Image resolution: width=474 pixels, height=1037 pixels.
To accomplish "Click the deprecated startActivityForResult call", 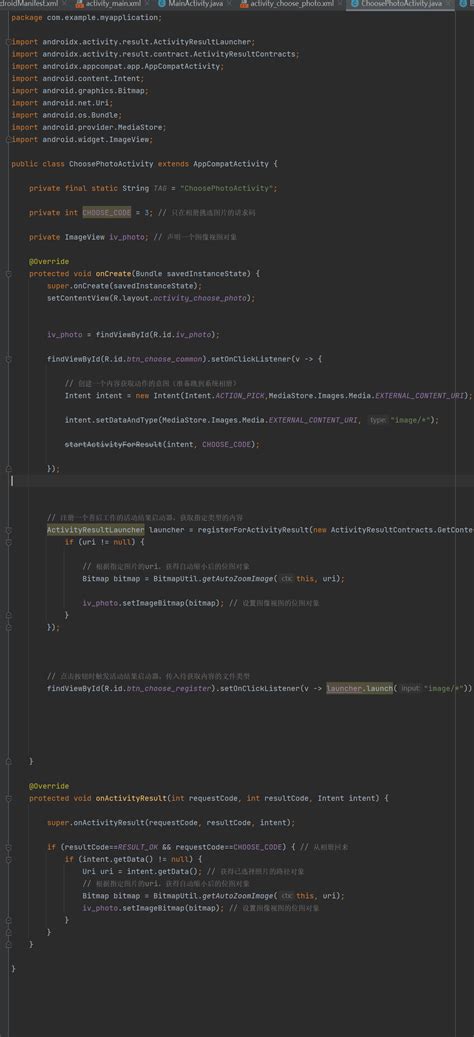I will (x=113, y=444).
